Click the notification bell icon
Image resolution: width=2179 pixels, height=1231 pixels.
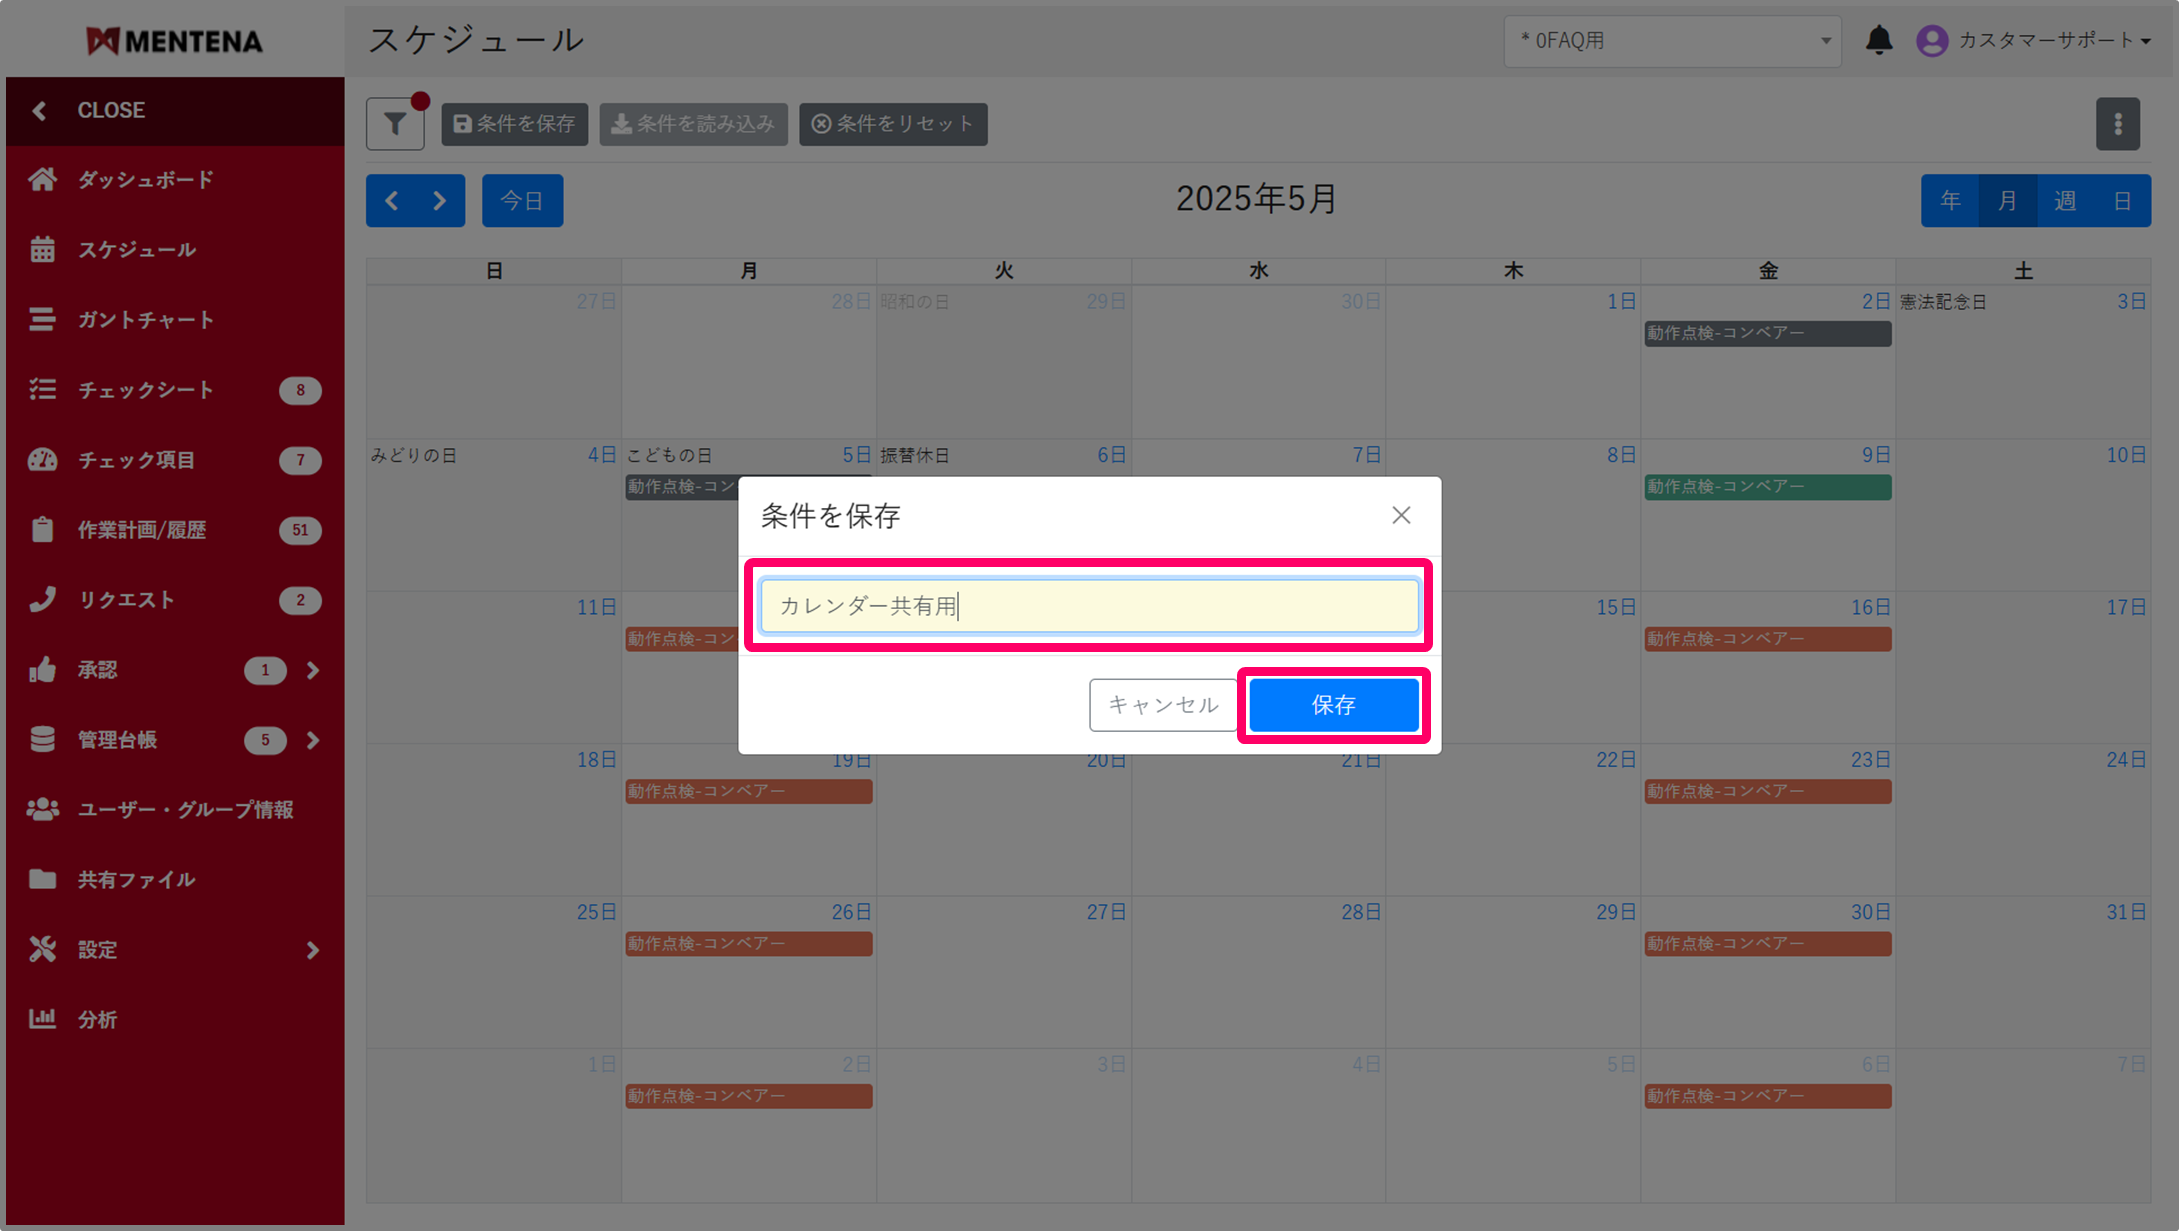tap(1878, 40)
